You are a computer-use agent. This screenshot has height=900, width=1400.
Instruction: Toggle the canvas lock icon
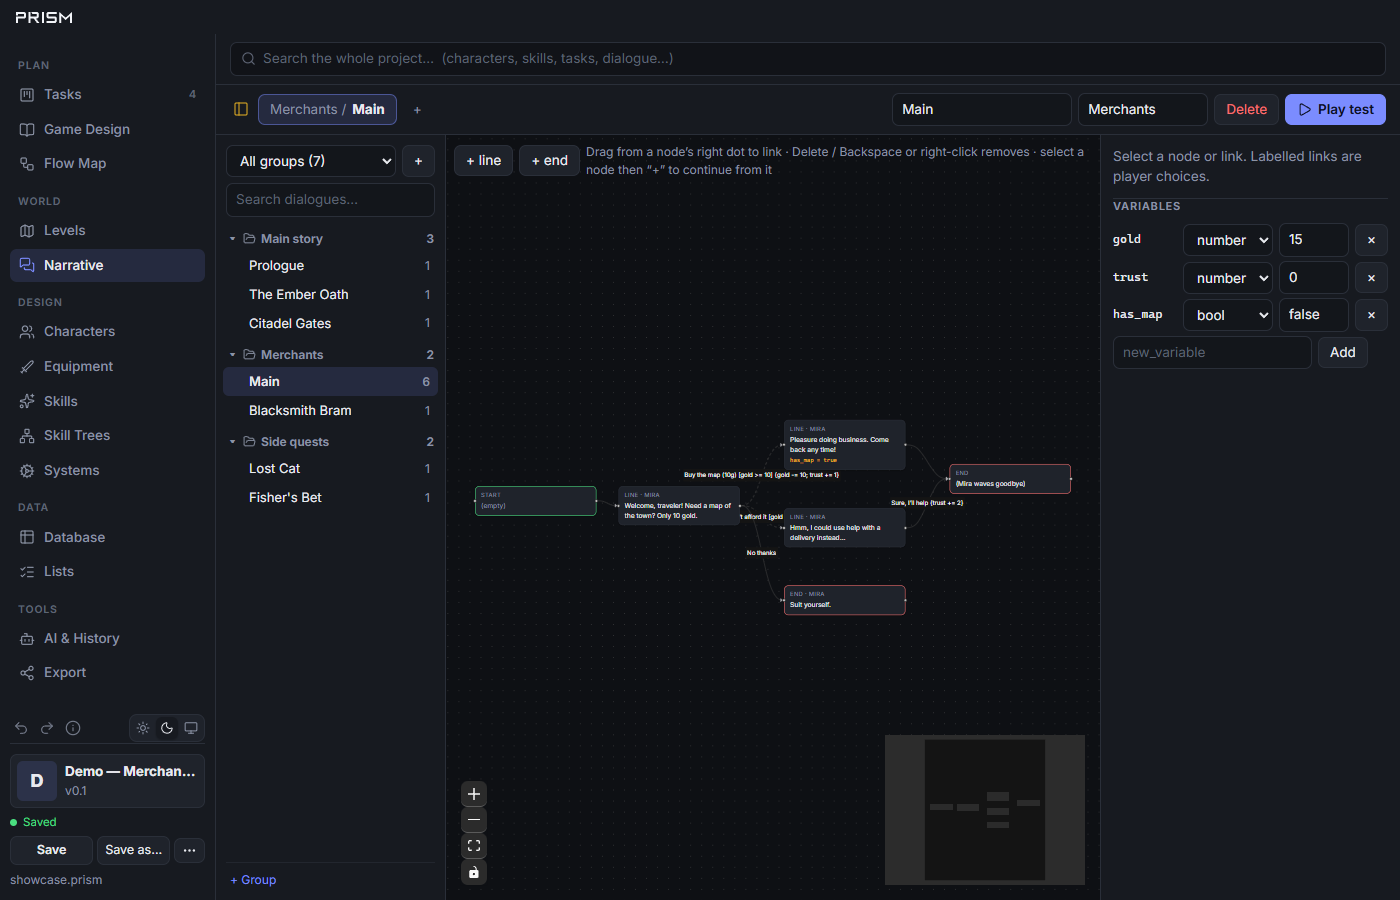point(474,872)
